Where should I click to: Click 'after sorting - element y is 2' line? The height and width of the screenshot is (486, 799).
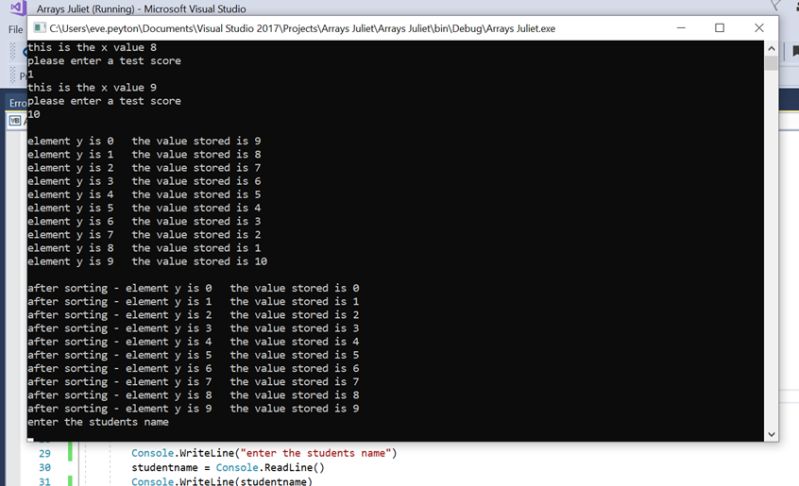[x=193, y=315]
